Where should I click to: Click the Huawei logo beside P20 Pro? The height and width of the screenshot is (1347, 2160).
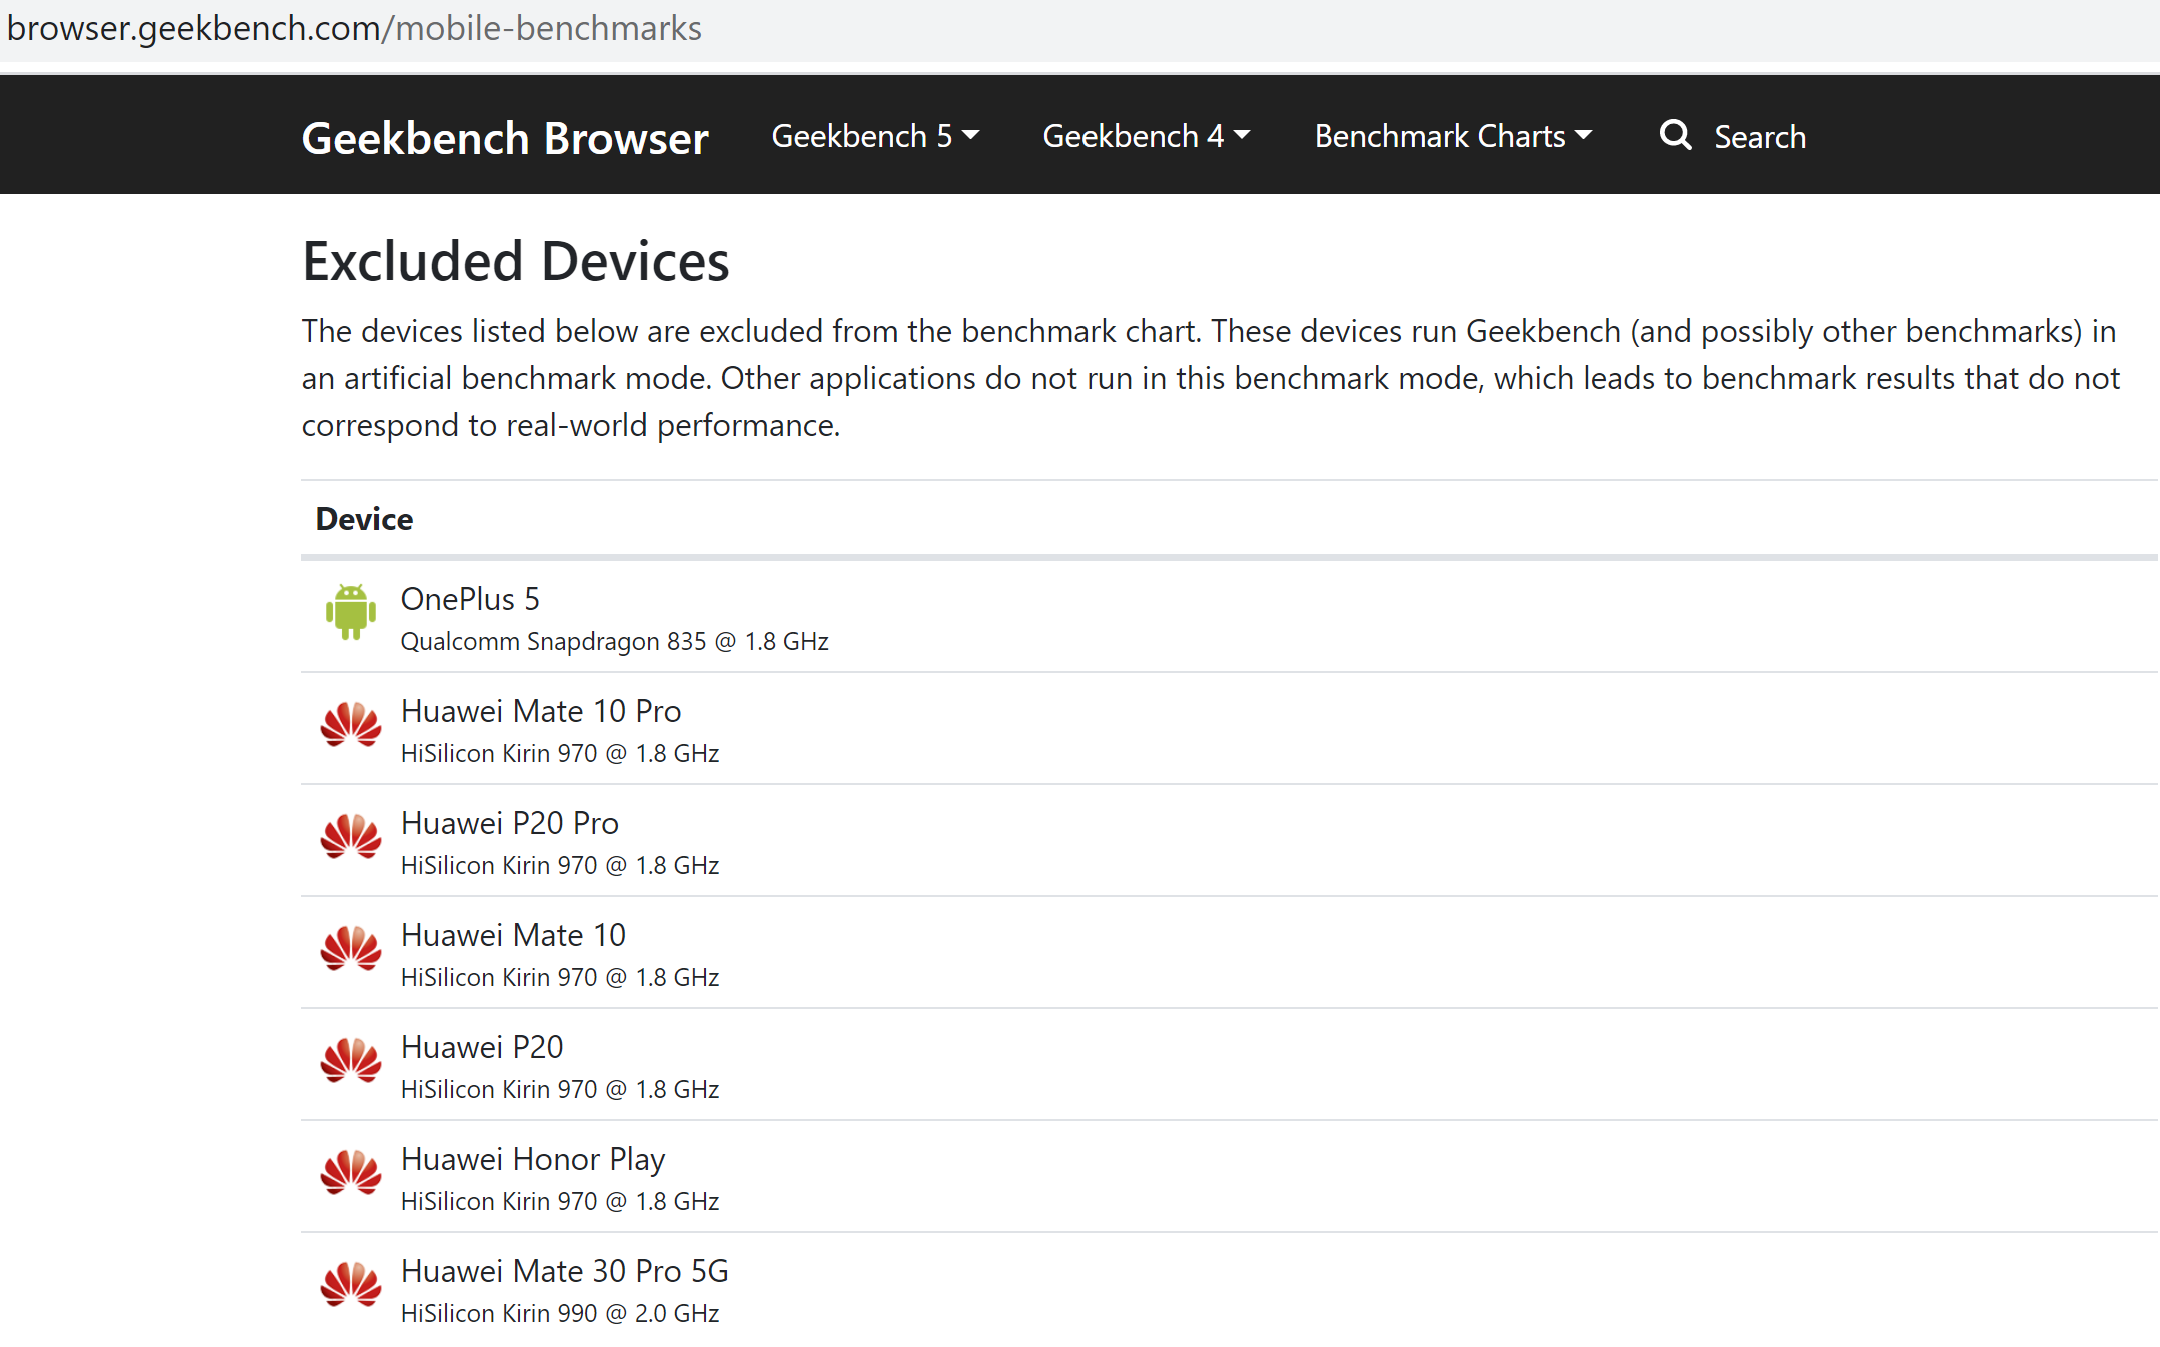351,836
